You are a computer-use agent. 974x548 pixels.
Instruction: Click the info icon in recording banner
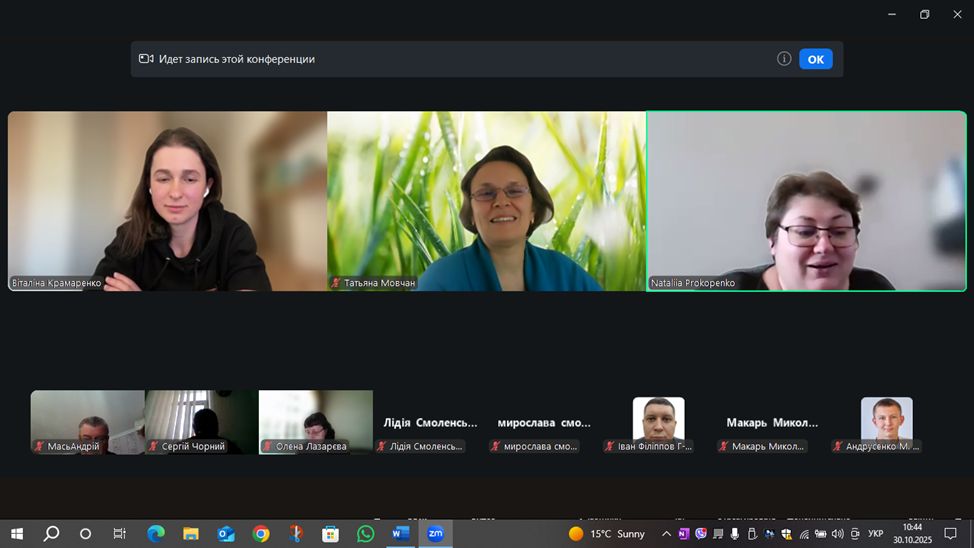pyautogui.click(x=784, y=59)
